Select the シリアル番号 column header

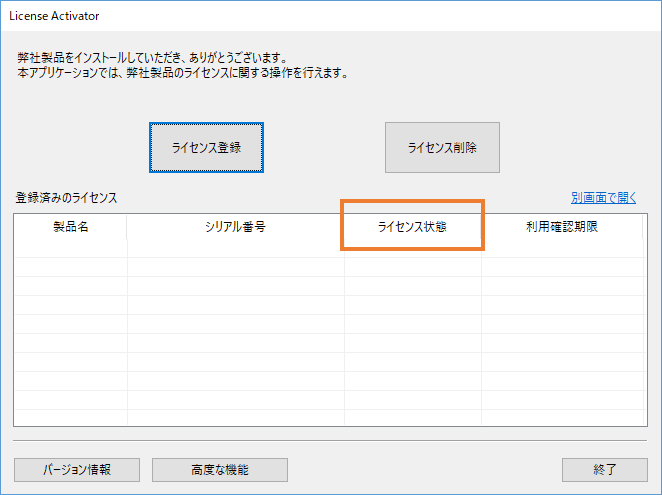235,227
